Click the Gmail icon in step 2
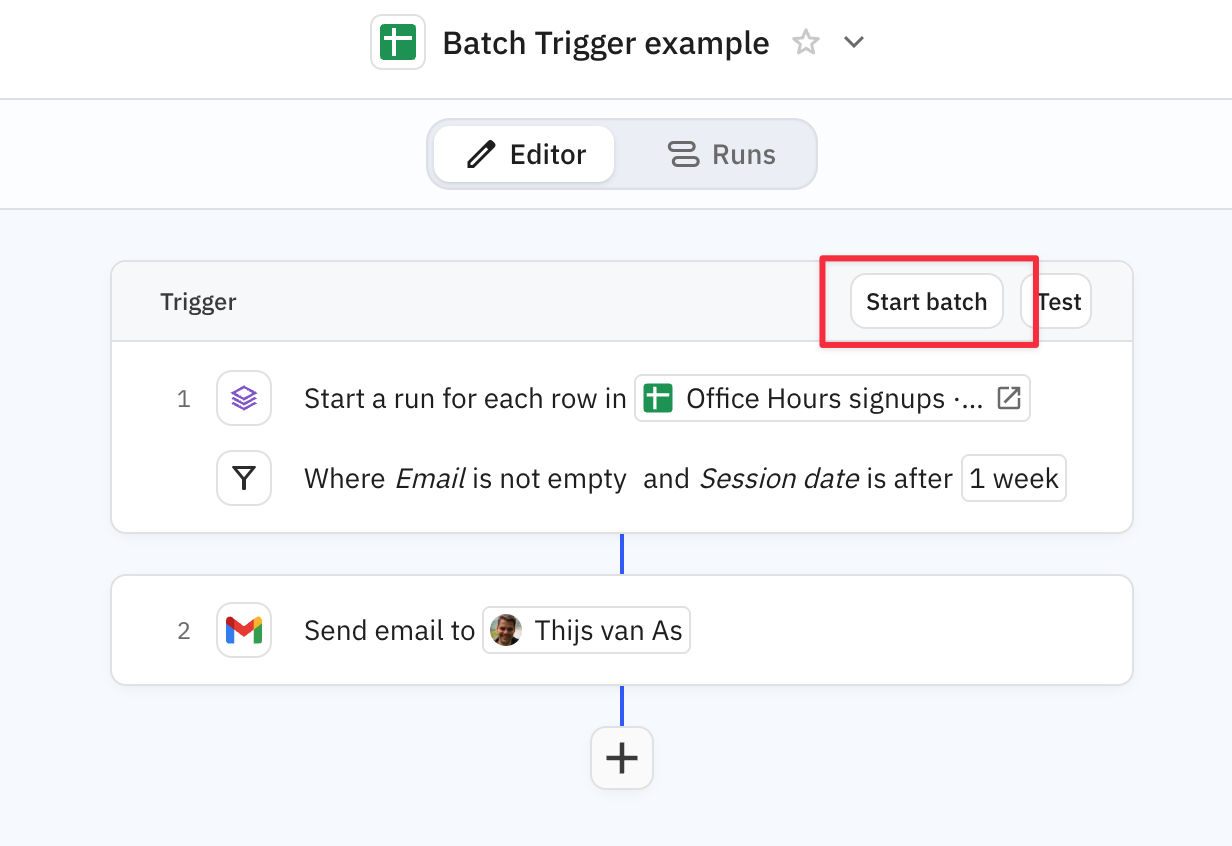 click(244, 631)
